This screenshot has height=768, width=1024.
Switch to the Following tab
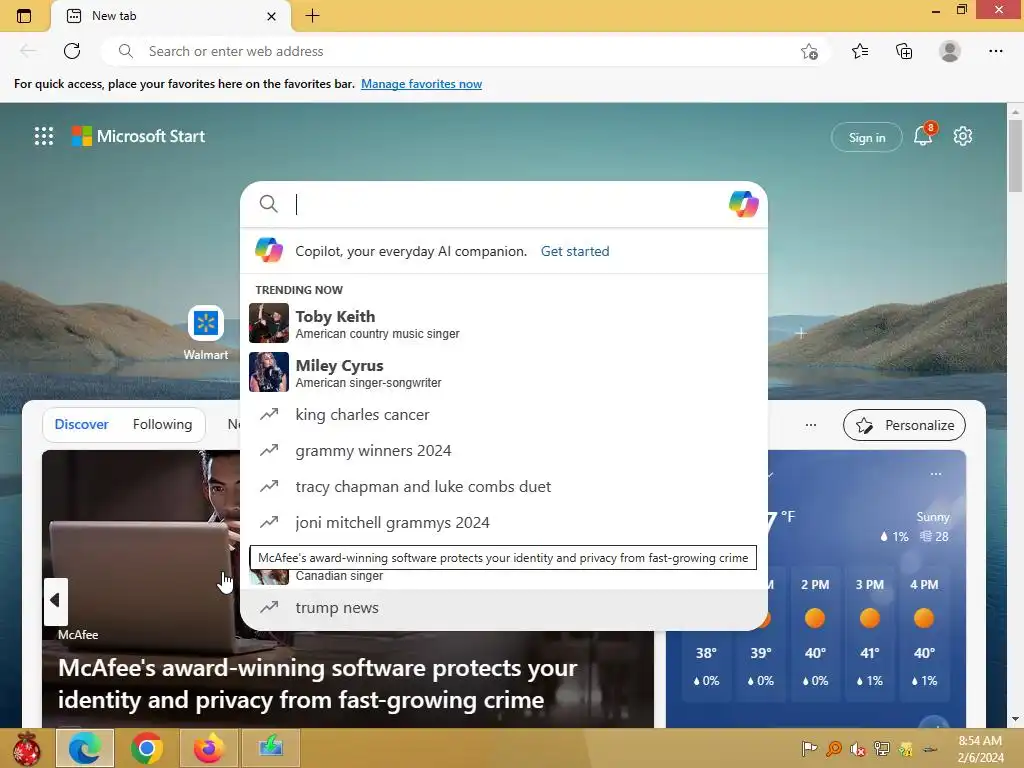pyautogui.click(x=163, y=424)
